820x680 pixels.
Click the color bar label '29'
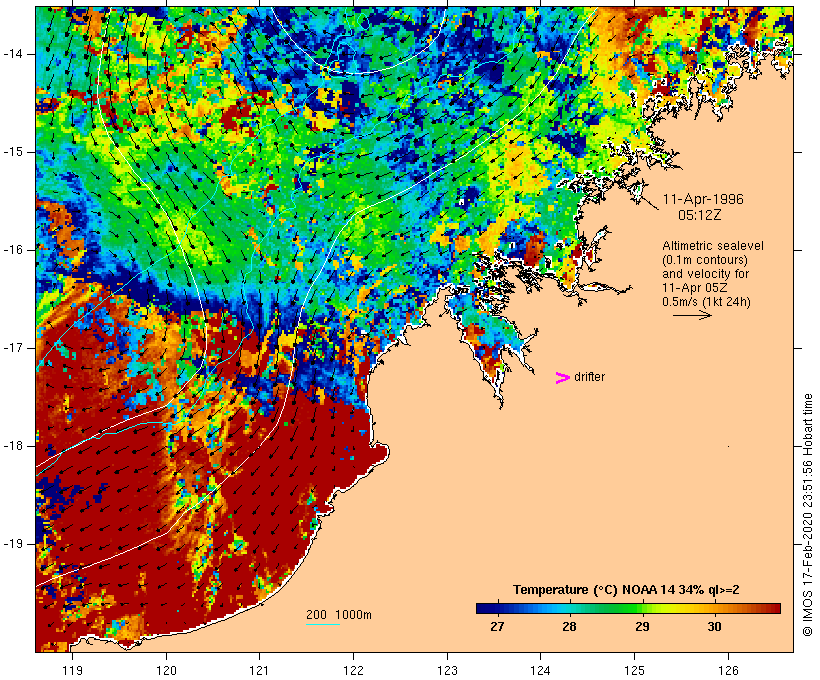(642, 626)
